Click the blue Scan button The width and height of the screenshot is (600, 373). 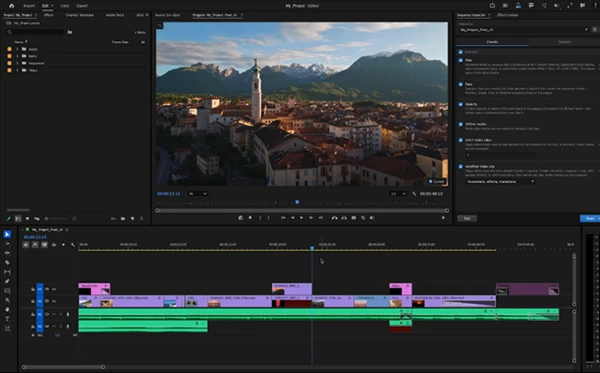click(x=590, y=218)
